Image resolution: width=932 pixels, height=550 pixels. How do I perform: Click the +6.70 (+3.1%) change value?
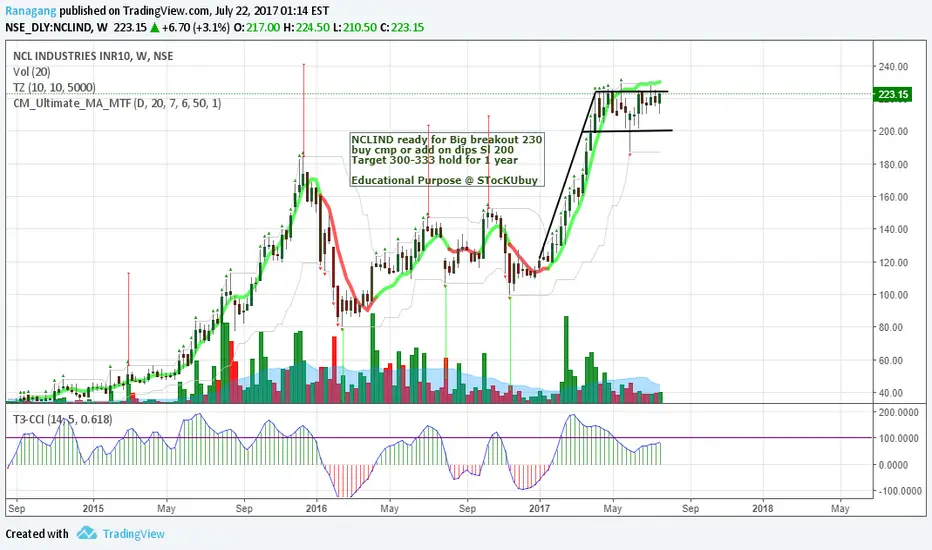(196, 27)
